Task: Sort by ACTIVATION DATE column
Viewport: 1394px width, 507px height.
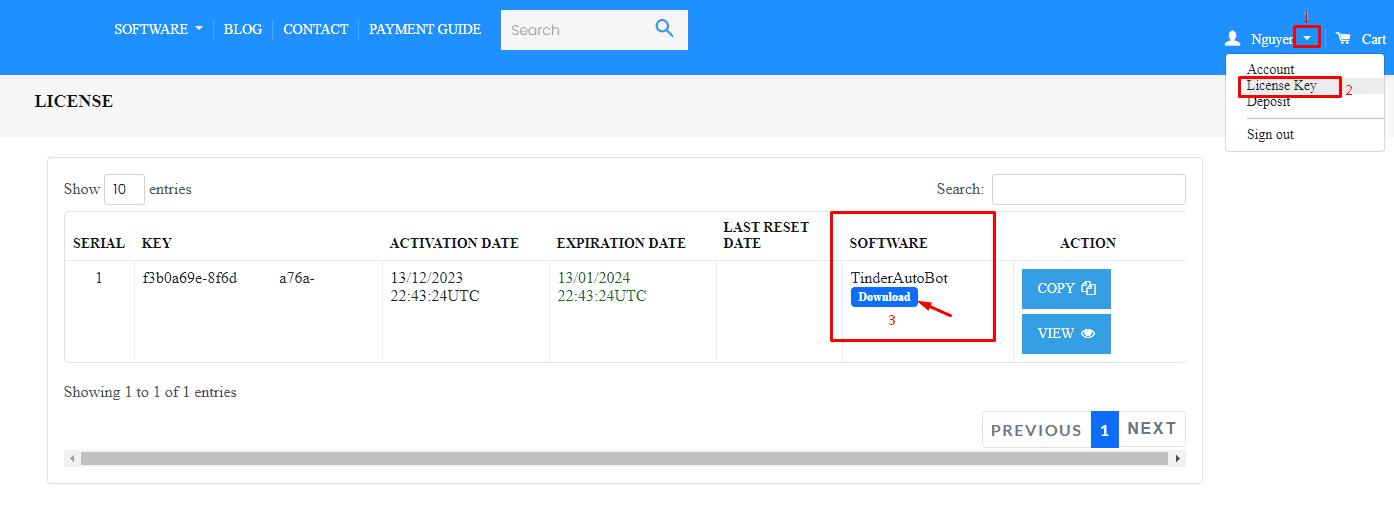Action: 454,243
